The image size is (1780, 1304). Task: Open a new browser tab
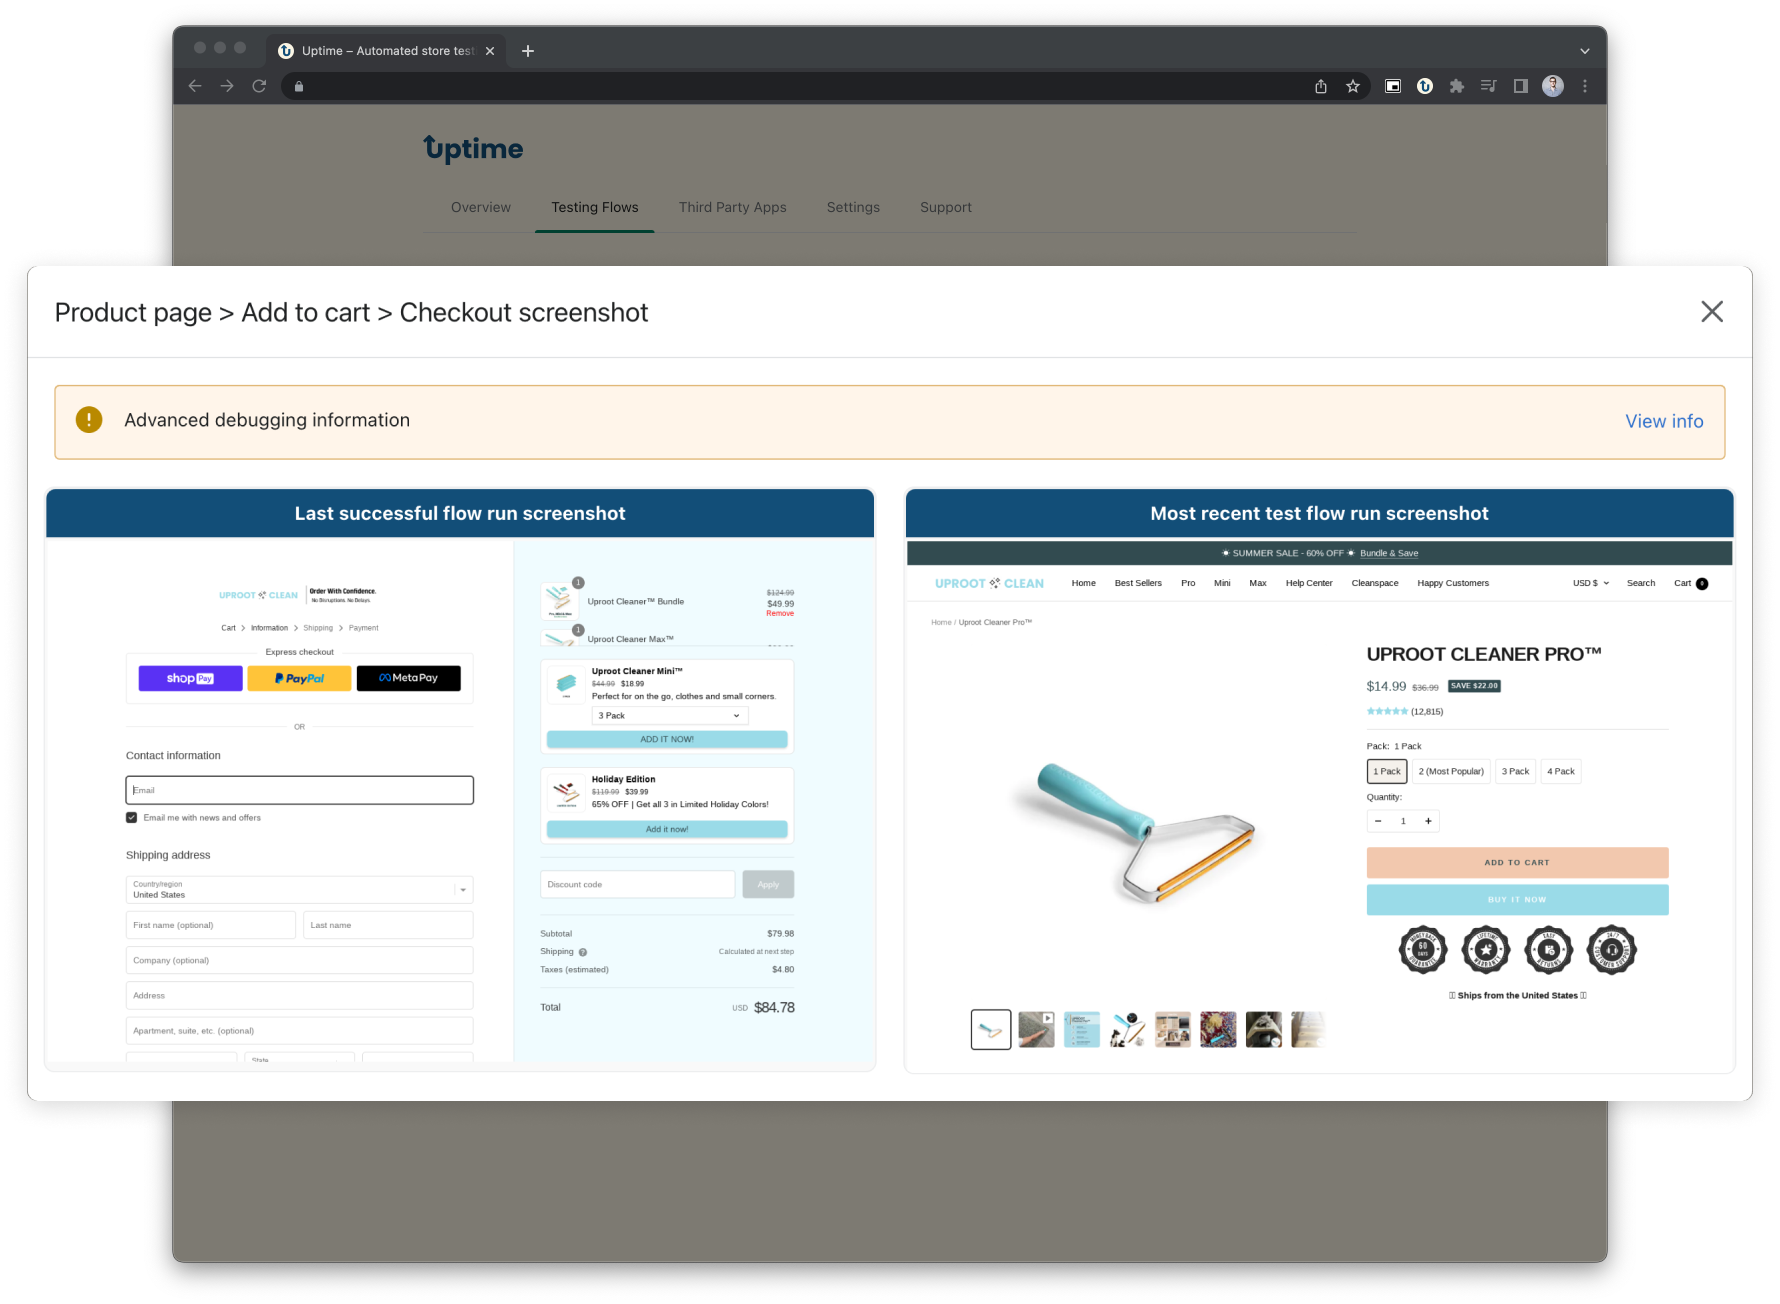(528, 51)
